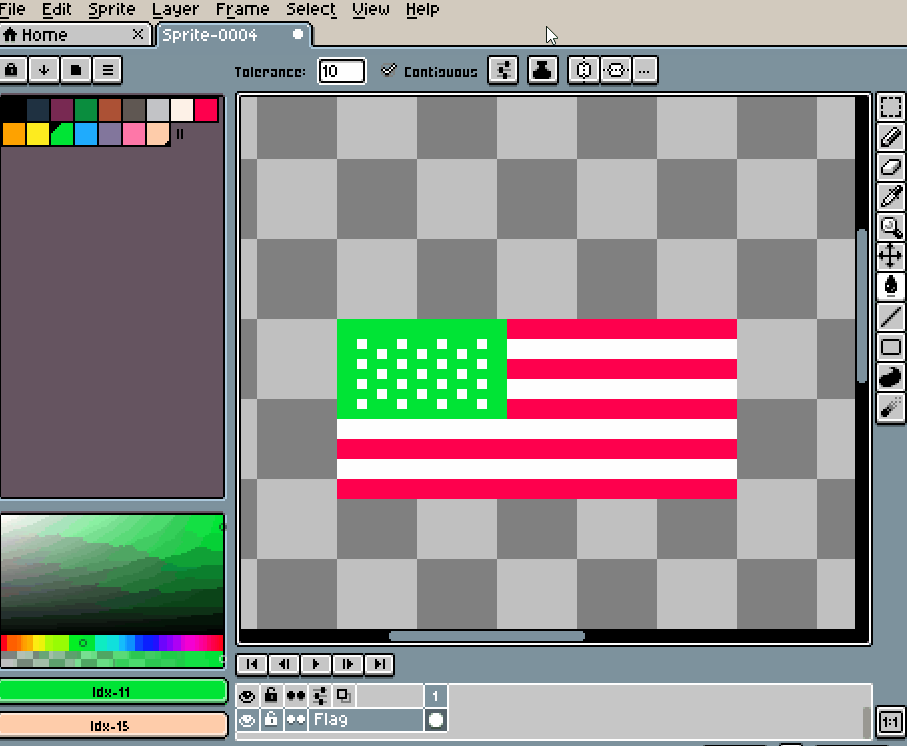Toggle continuous mode of Flag layer
The image size is (907, 746).
(x=296, y=720)
